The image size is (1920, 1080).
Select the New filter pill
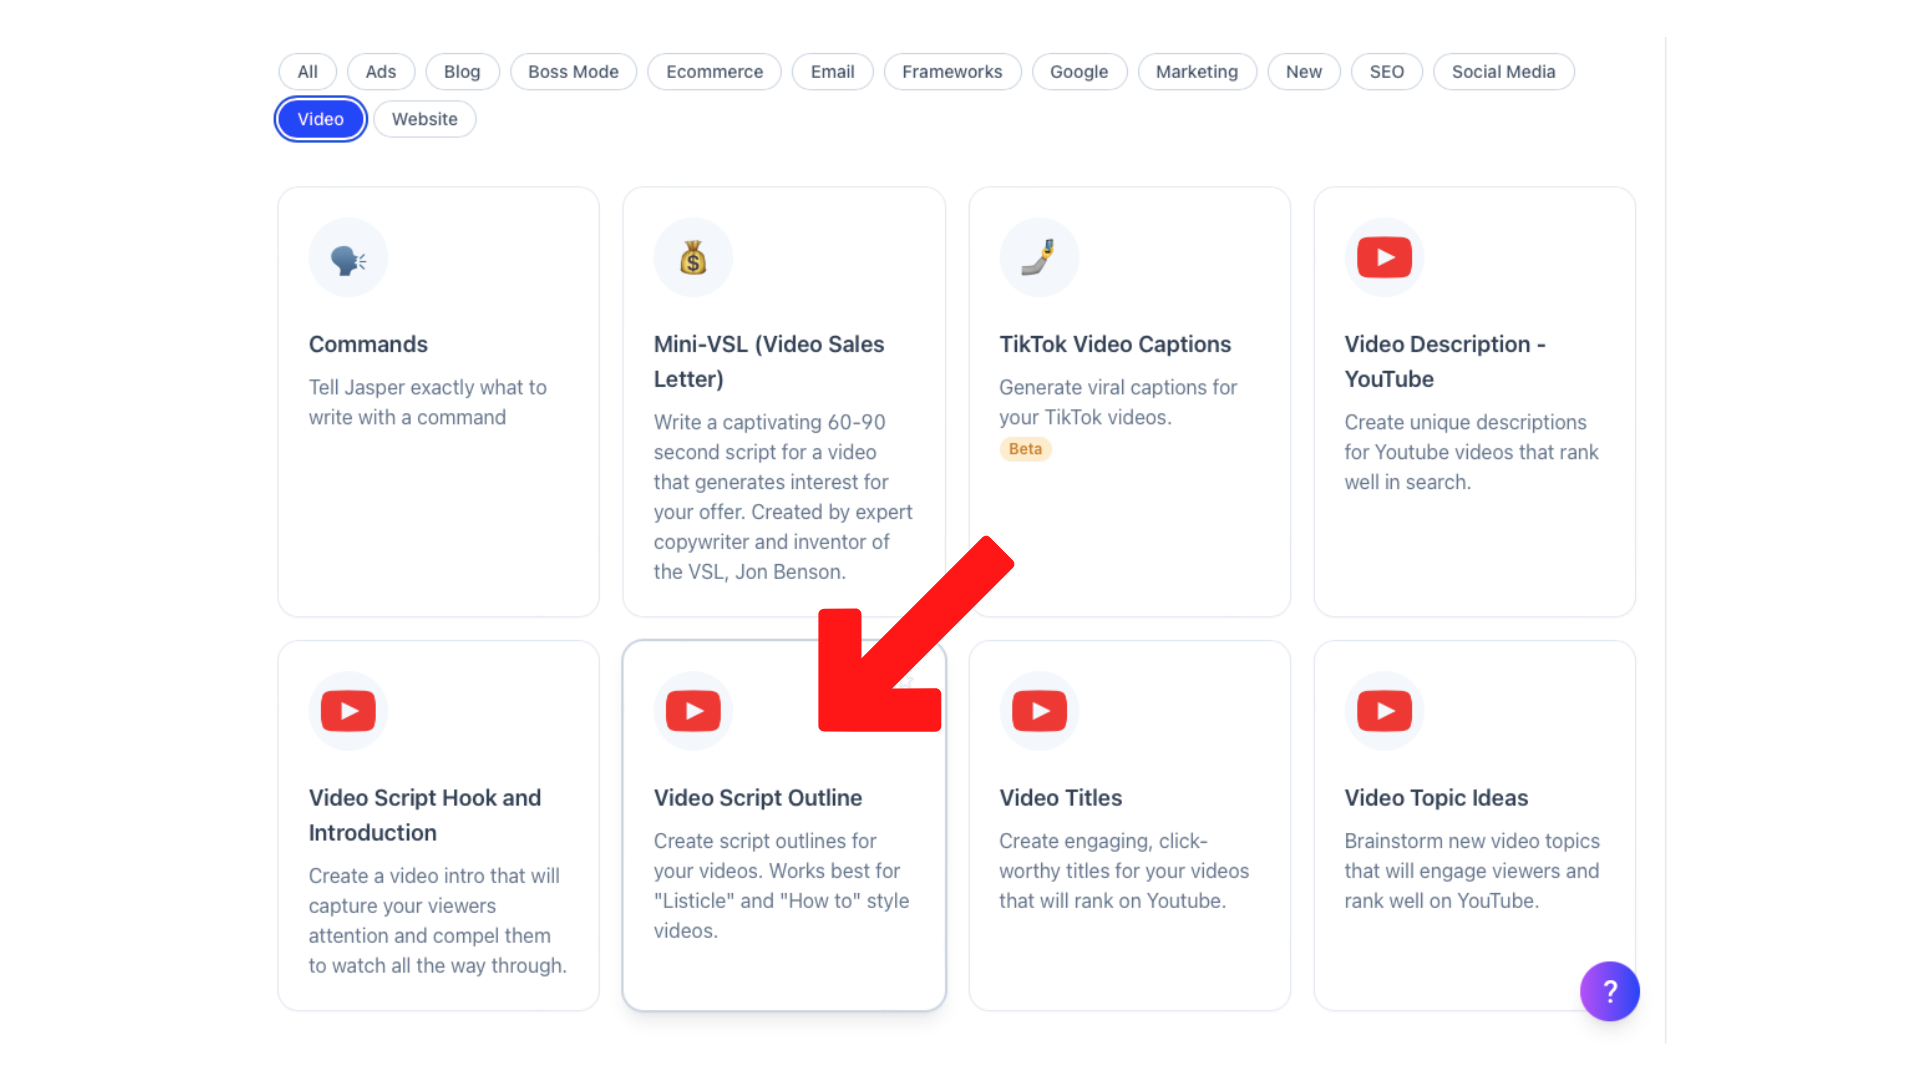[1303, 71]
